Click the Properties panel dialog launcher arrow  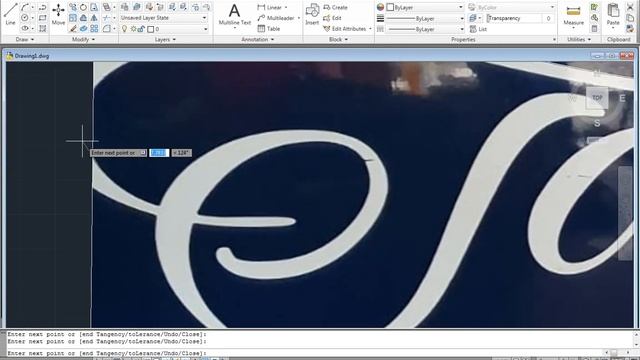554,40
